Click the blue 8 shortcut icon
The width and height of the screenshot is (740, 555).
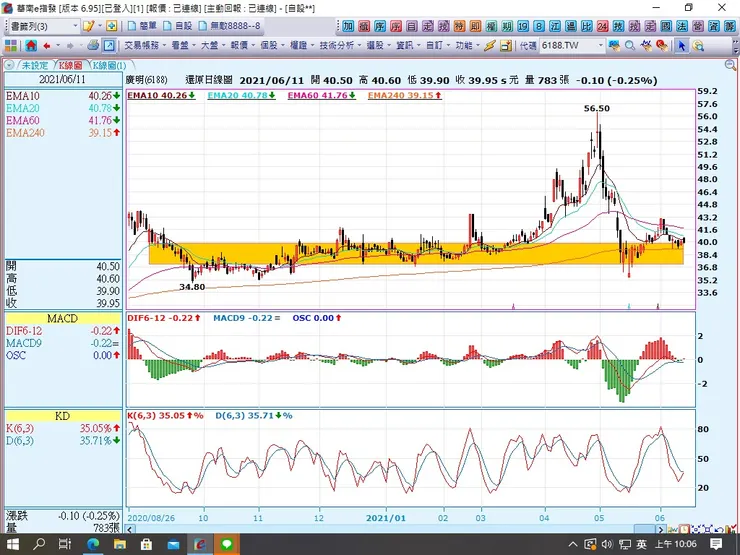pyautogui.click(x=539, y=26)
